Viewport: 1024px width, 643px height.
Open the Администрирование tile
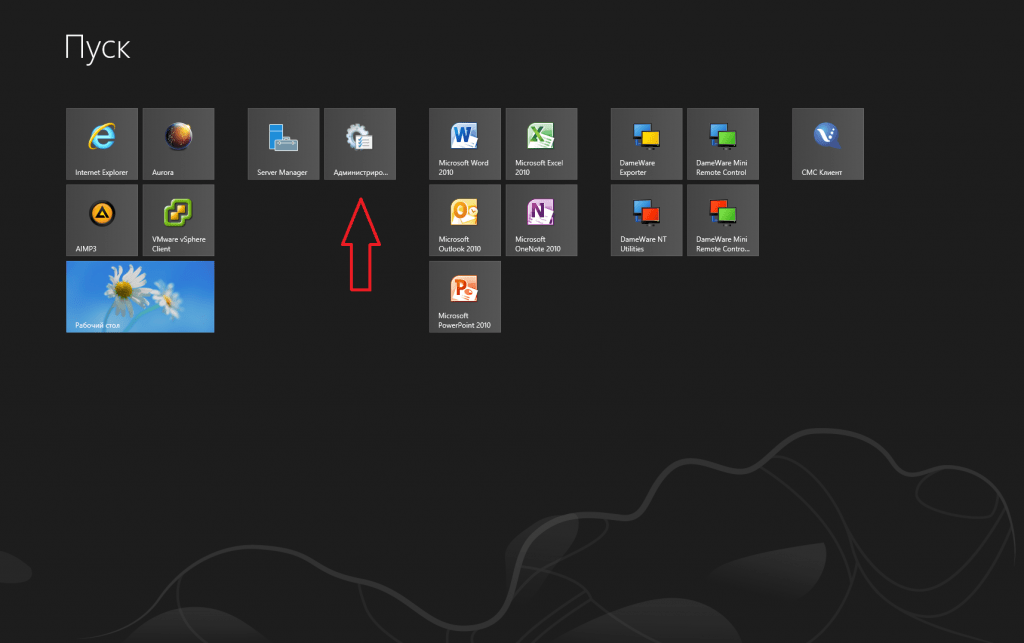pos(360,144)
